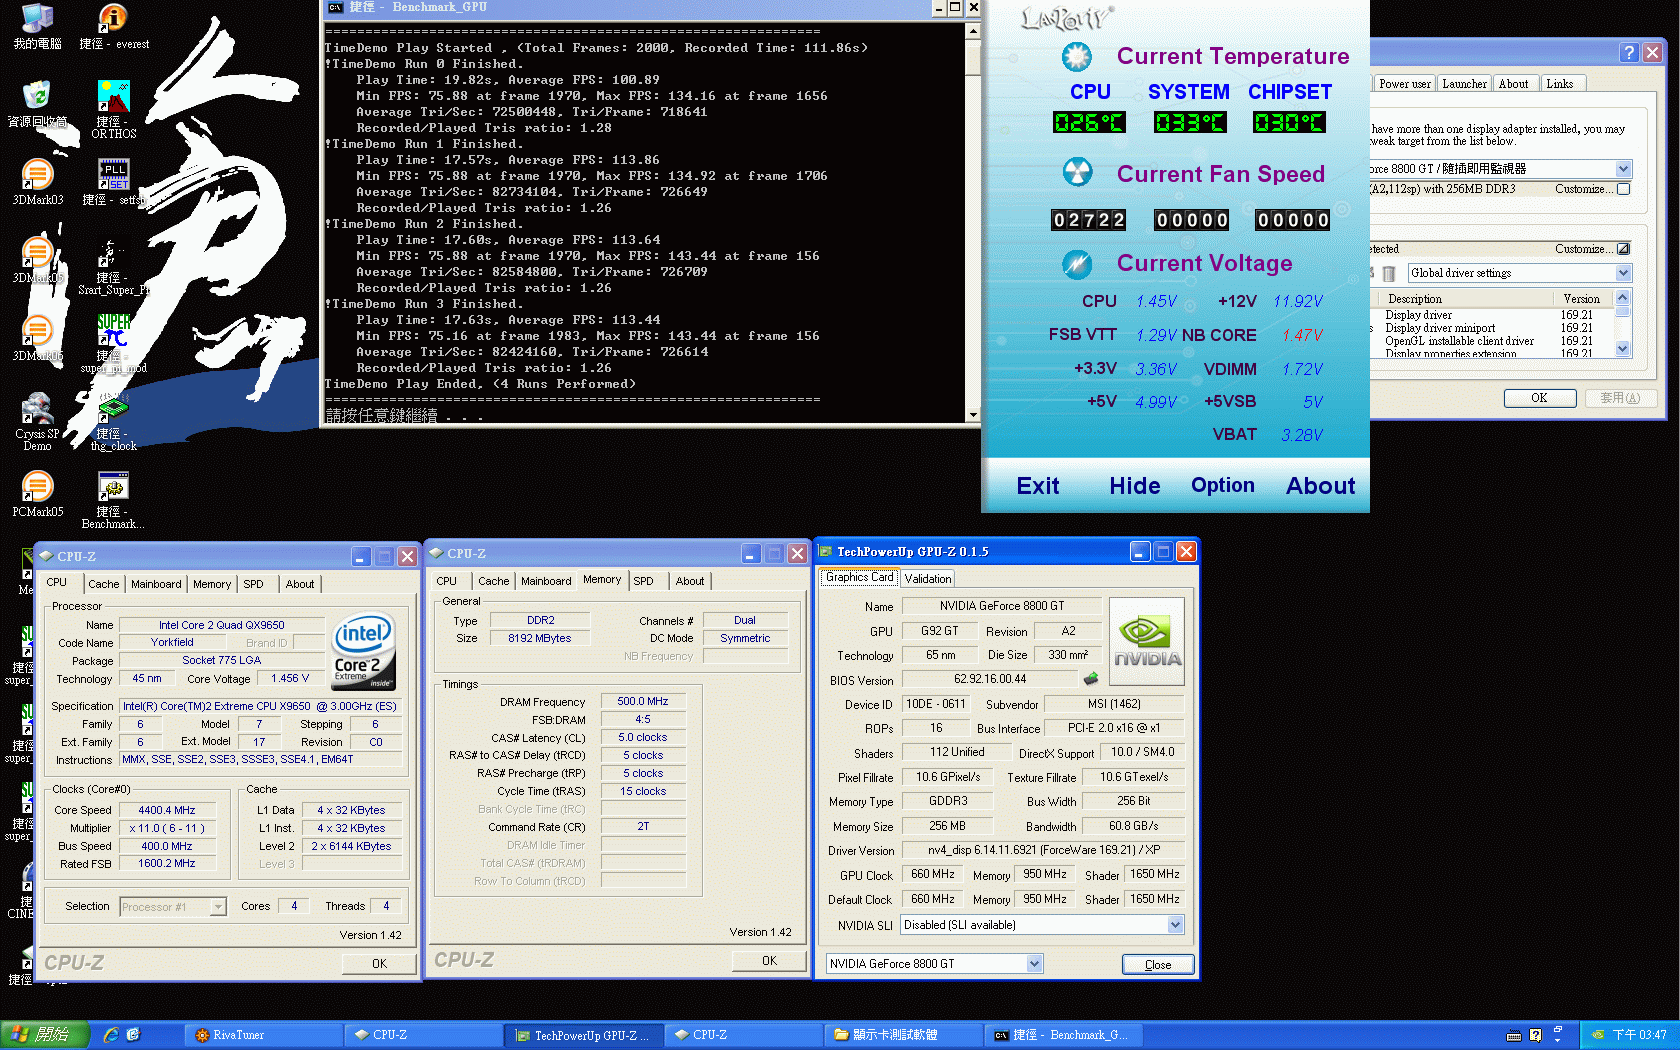Viewport: 1680px width, 1050px height.
Task: Click the DRAM Frequency value 500.0 MHz
Action: coord(643,702)
